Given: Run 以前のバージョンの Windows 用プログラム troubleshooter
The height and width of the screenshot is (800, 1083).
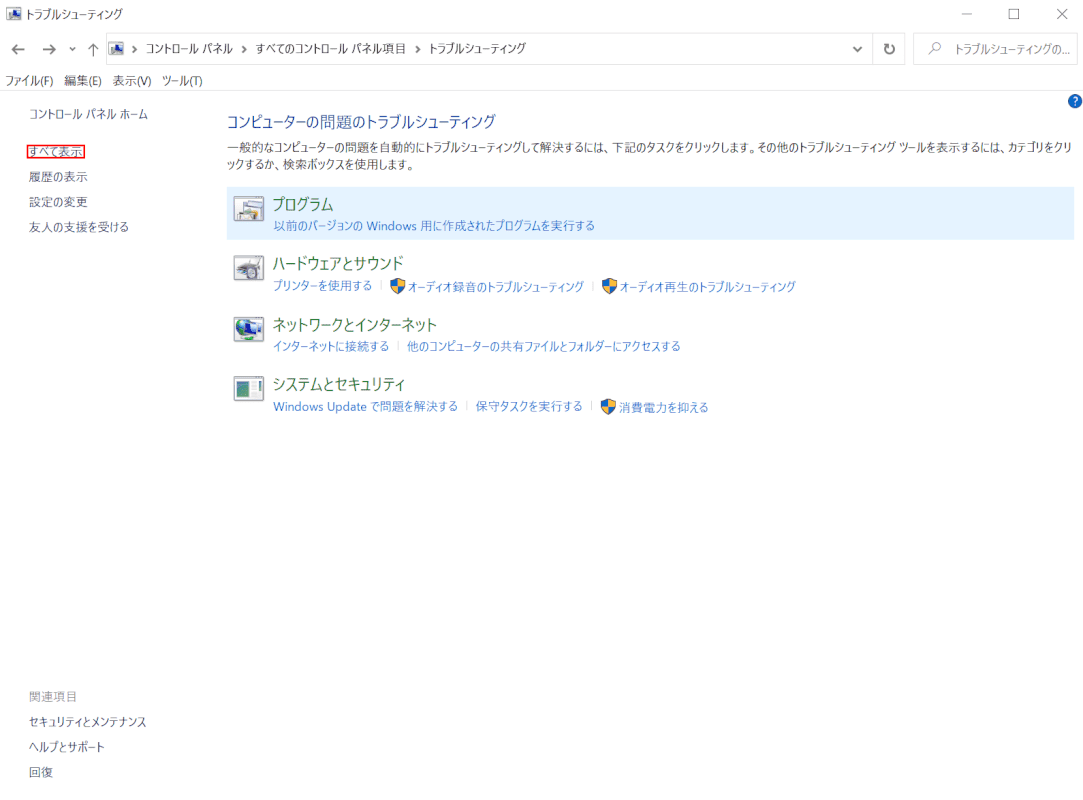Looking at the screenshot, I should pos(434,226).
